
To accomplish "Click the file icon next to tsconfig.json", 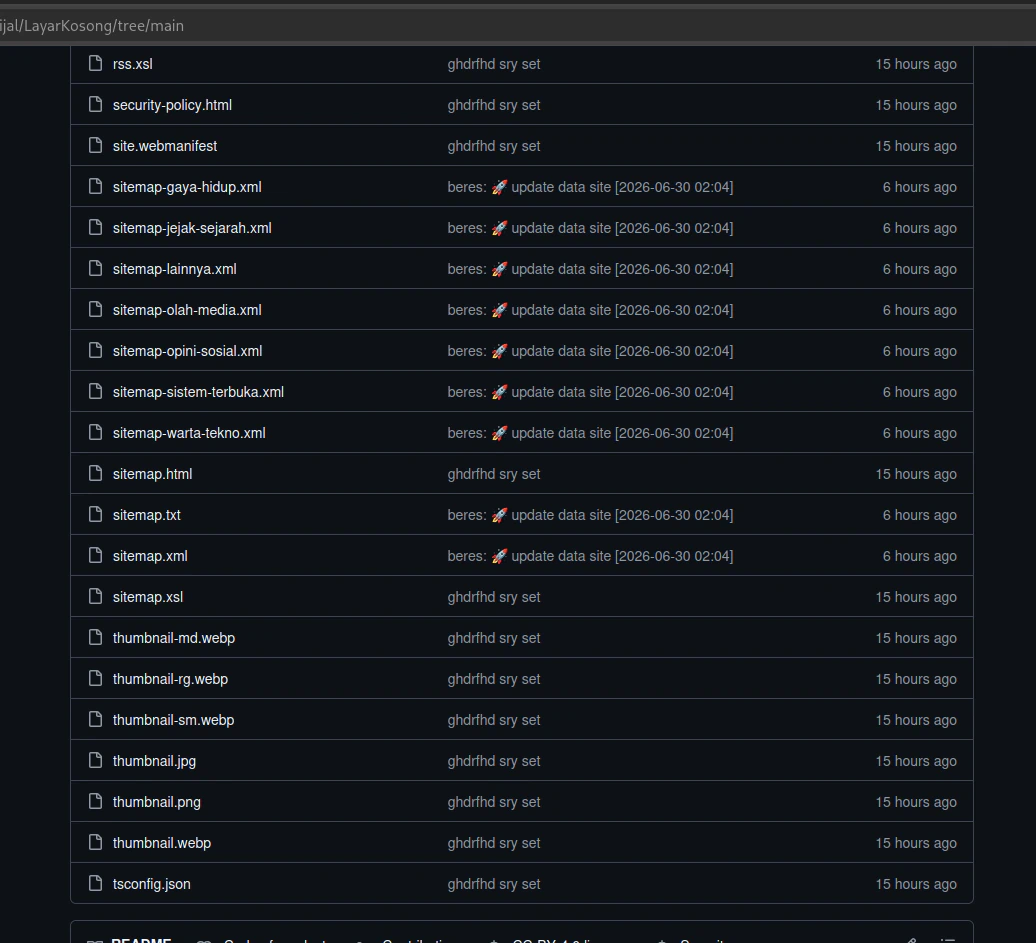I will pyautogui.click(x=95, y=883).
